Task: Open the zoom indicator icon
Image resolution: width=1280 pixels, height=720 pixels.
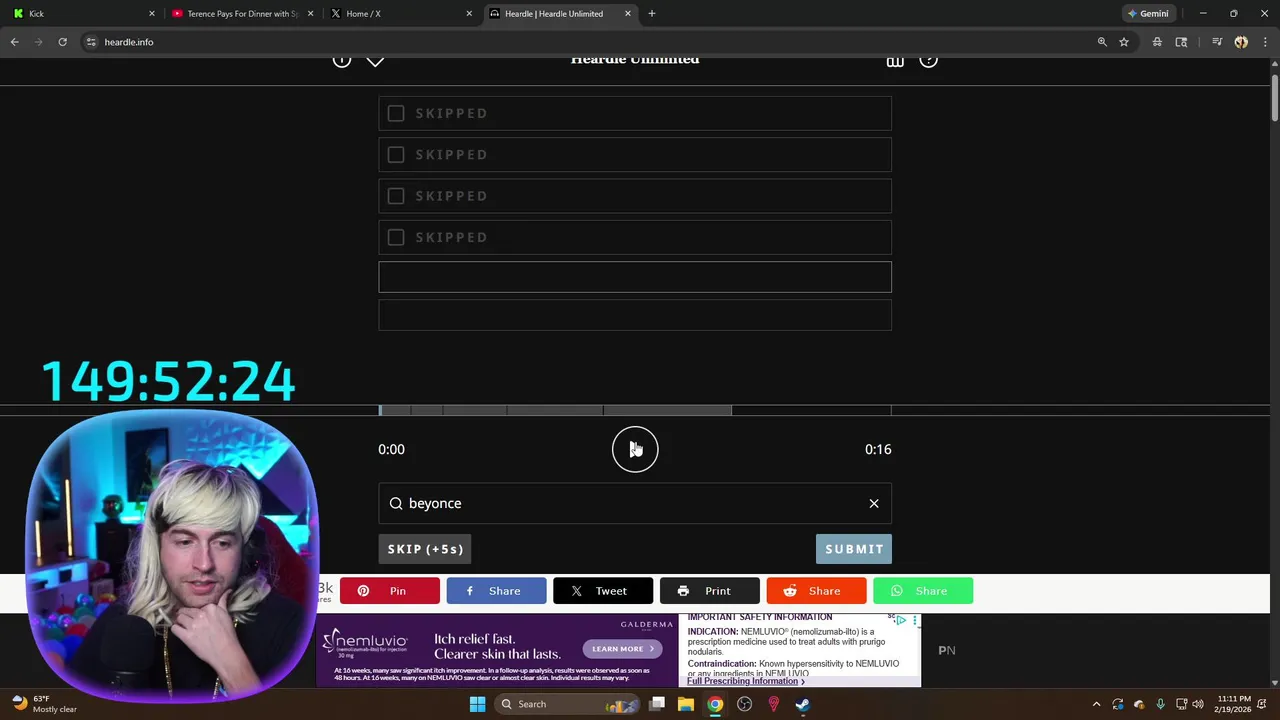Action: tap(1102, 42)
